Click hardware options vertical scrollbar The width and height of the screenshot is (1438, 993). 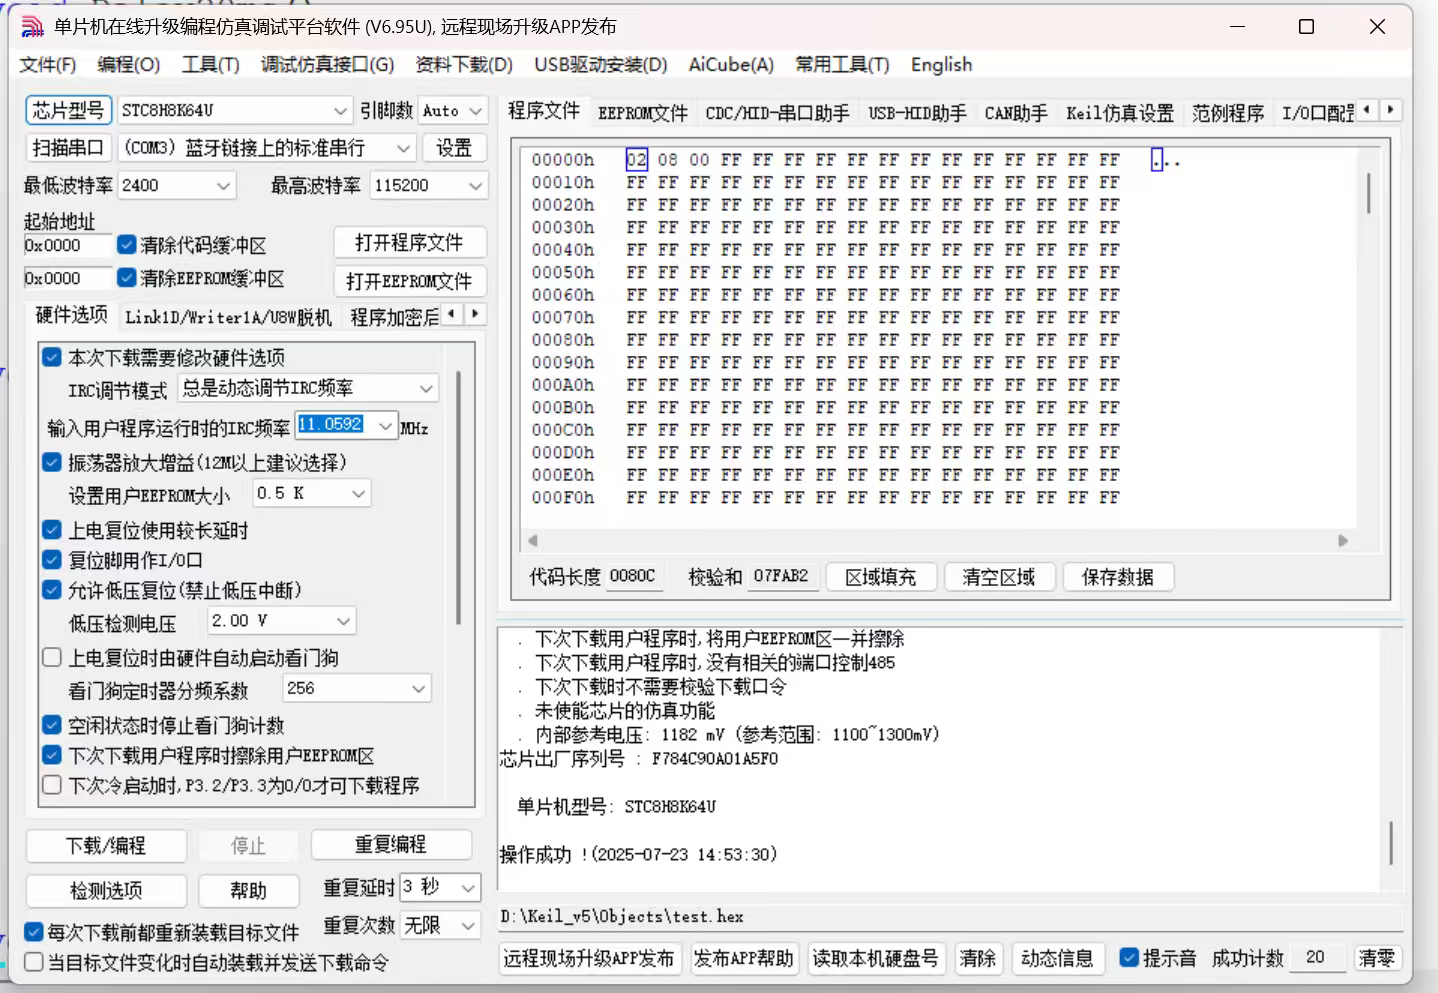458,496
